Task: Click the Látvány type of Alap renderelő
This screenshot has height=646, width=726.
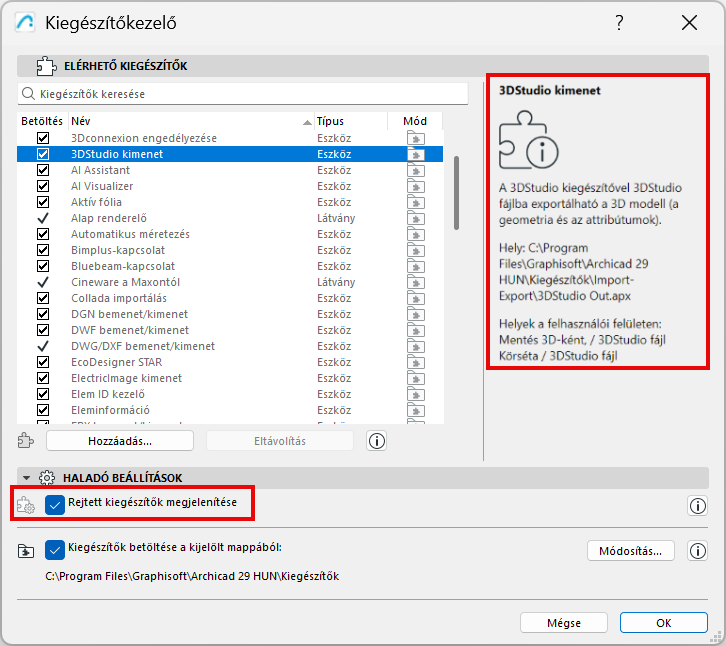Action: click(336, 218)
